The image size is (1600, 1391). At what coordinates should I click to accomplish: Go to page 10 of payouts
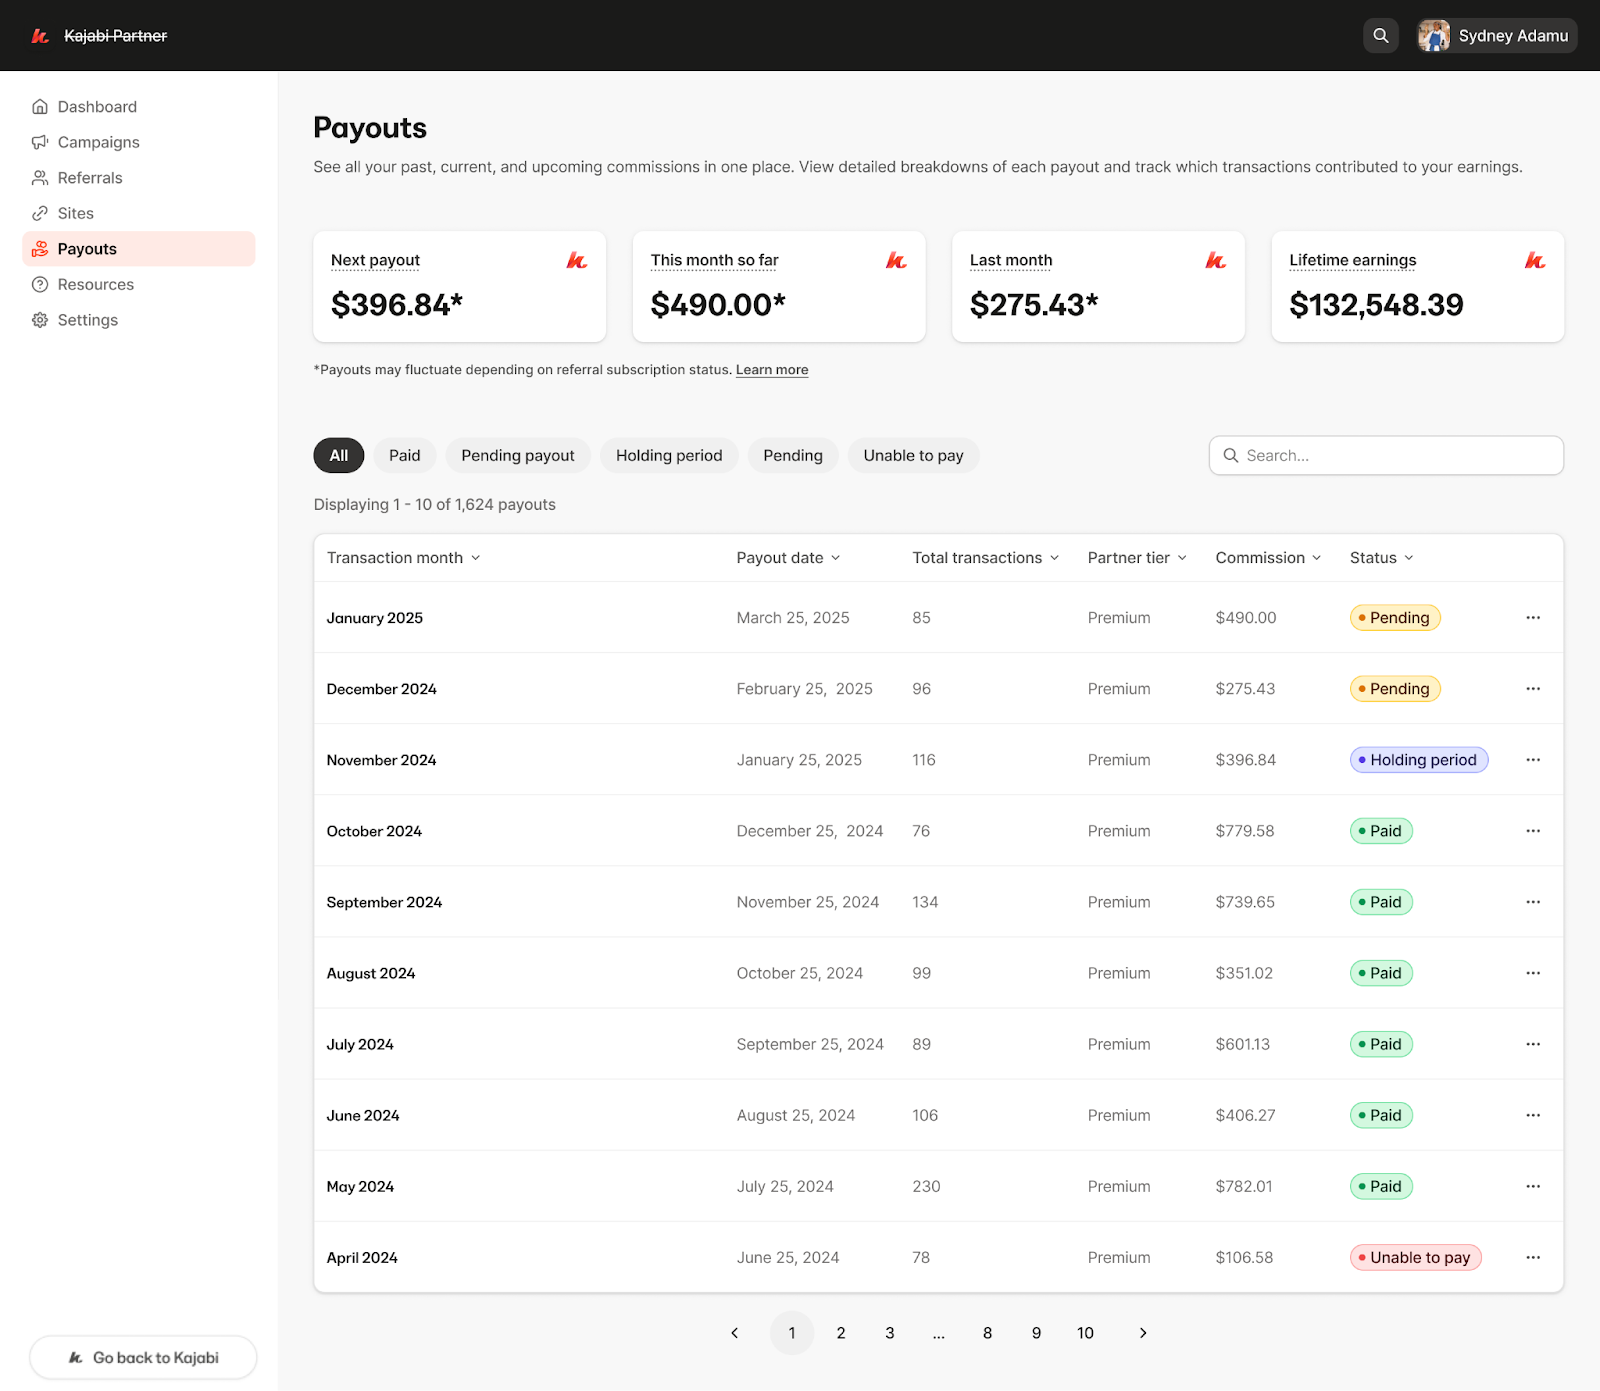pos(1085,1332)
